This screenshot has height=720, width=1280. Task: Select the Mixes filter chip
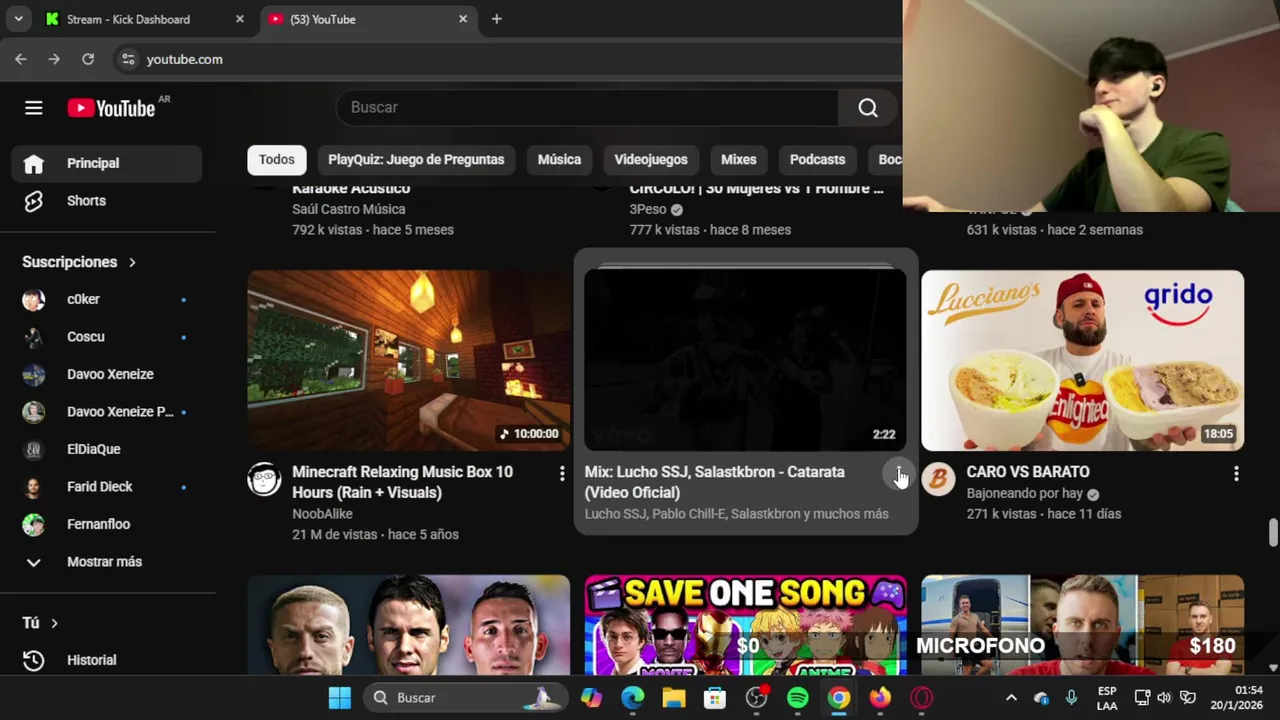[x=739, y=160]
